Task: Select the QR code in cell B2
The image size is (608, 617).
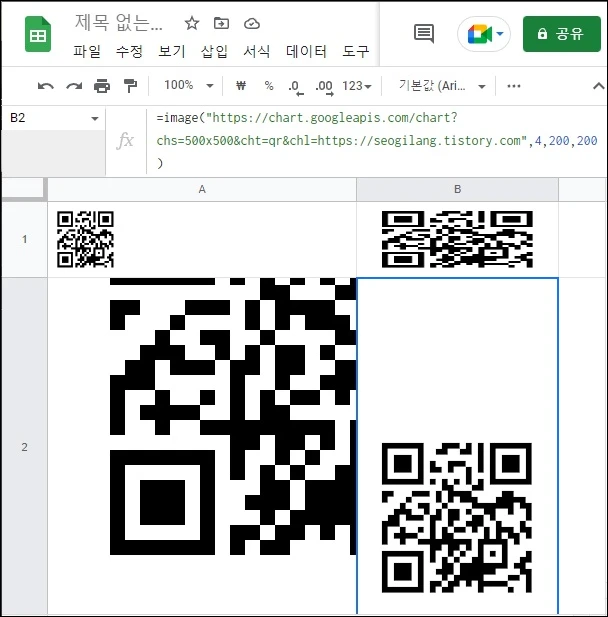Action: pyautogui.click(x=457, y=518)
